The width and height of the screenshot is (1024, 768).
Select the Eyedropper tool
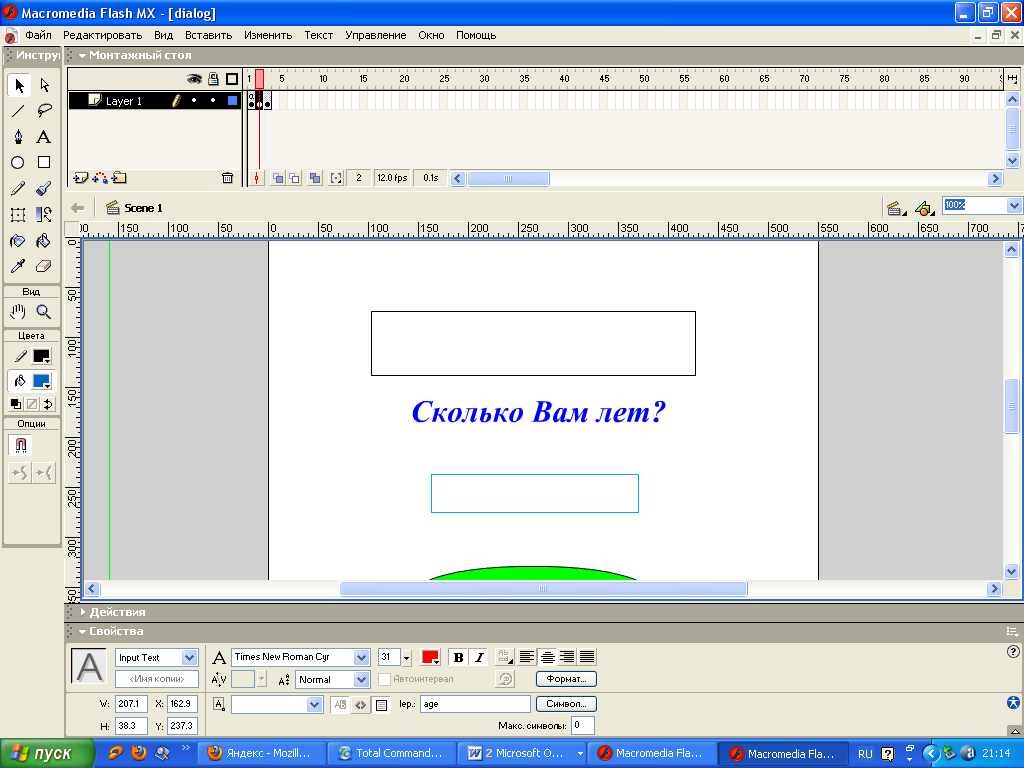(x=18, y=266)
